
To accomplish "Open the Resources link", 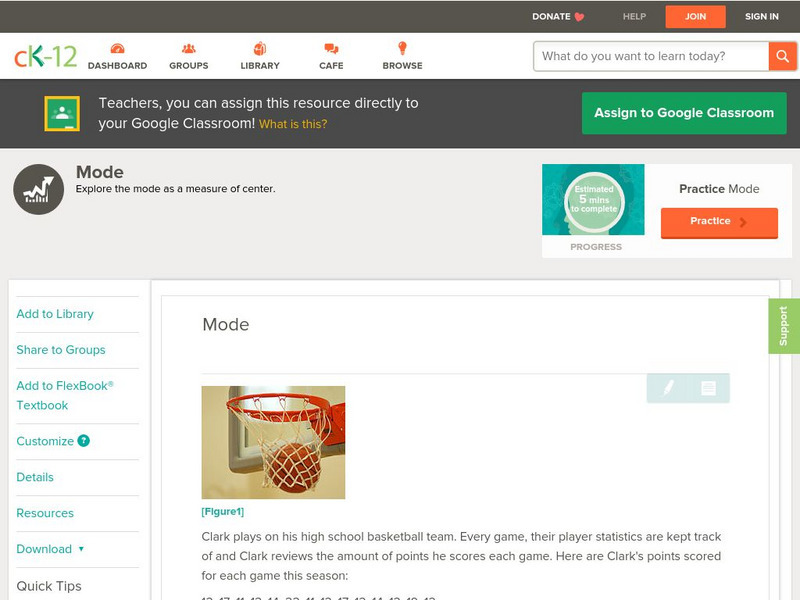I will [45, 513].
